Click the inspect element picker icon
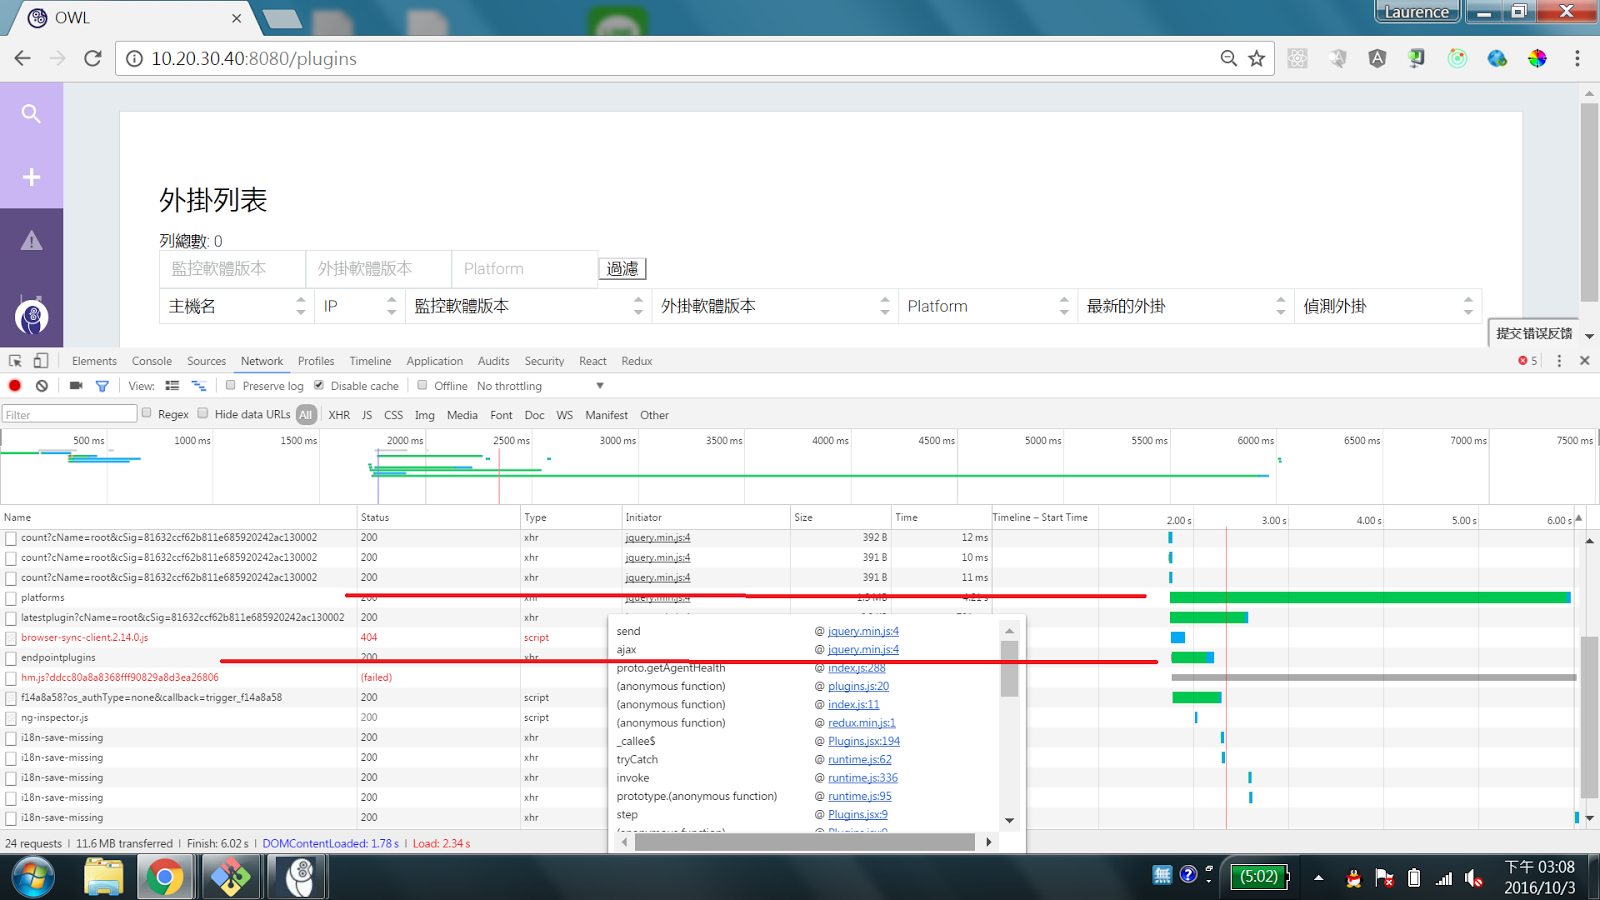 pos(15,361)
